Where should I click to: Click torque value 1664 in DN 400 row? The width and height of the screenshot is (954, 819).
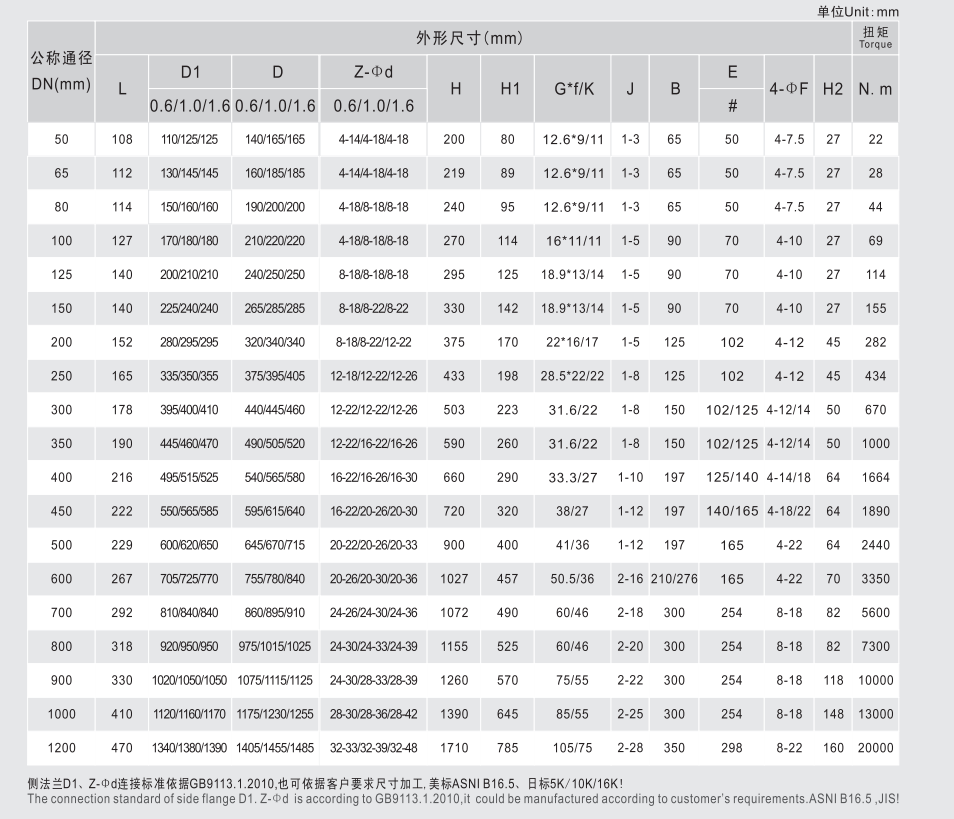click(875, 478)
